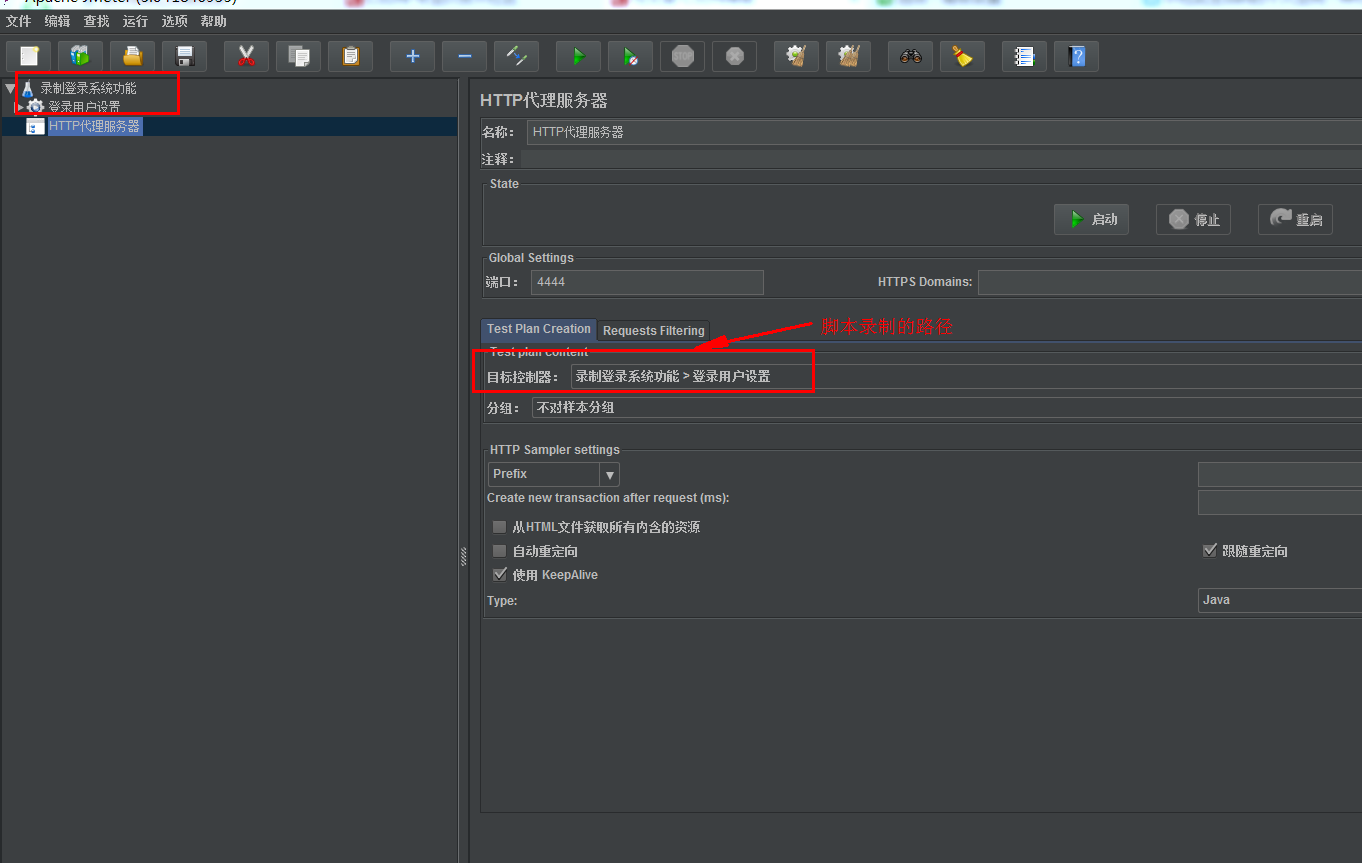The height and width of the screenshot is (863, 1362).
Task: Click the 名称 input field
Action: (x=944, y=132)
